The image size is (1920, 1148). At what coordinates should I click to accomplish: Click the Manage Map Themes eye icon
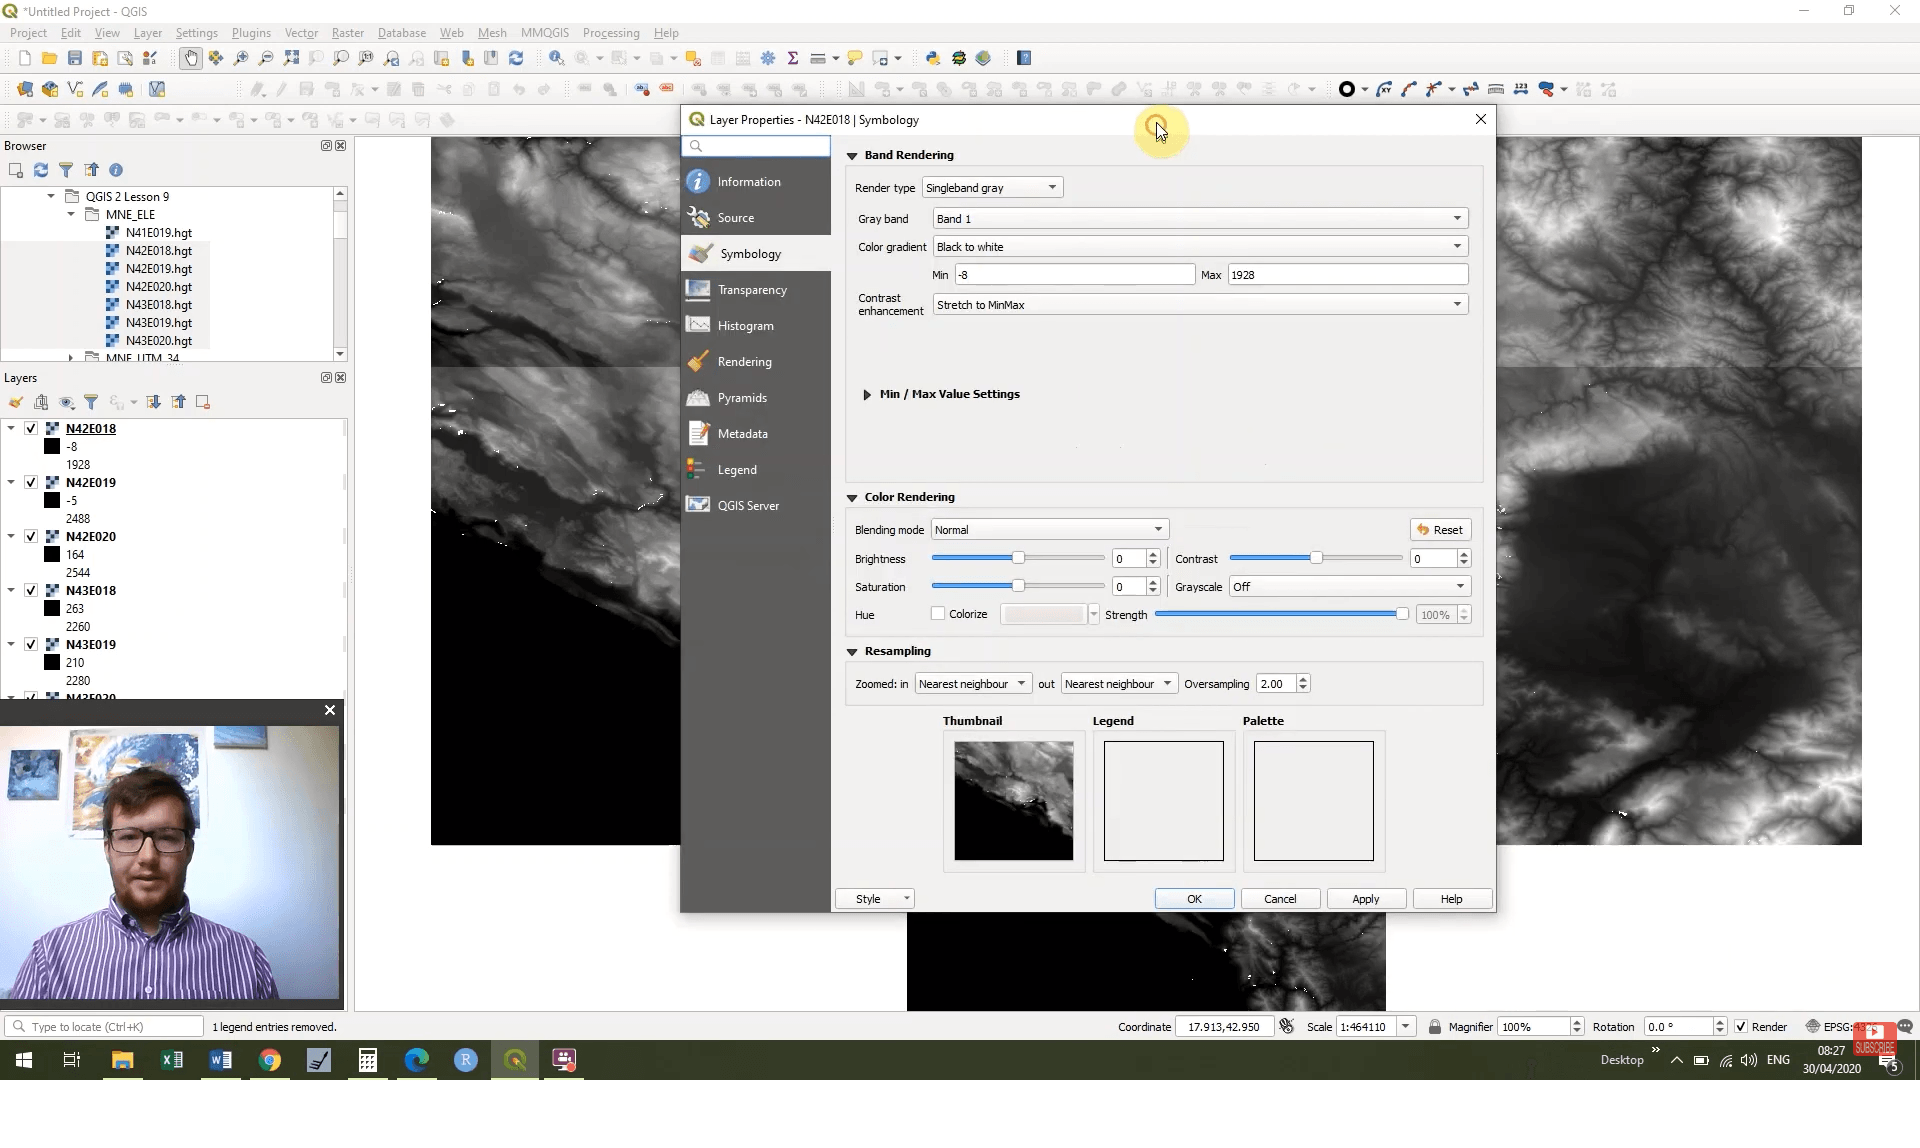pos(67,402)
